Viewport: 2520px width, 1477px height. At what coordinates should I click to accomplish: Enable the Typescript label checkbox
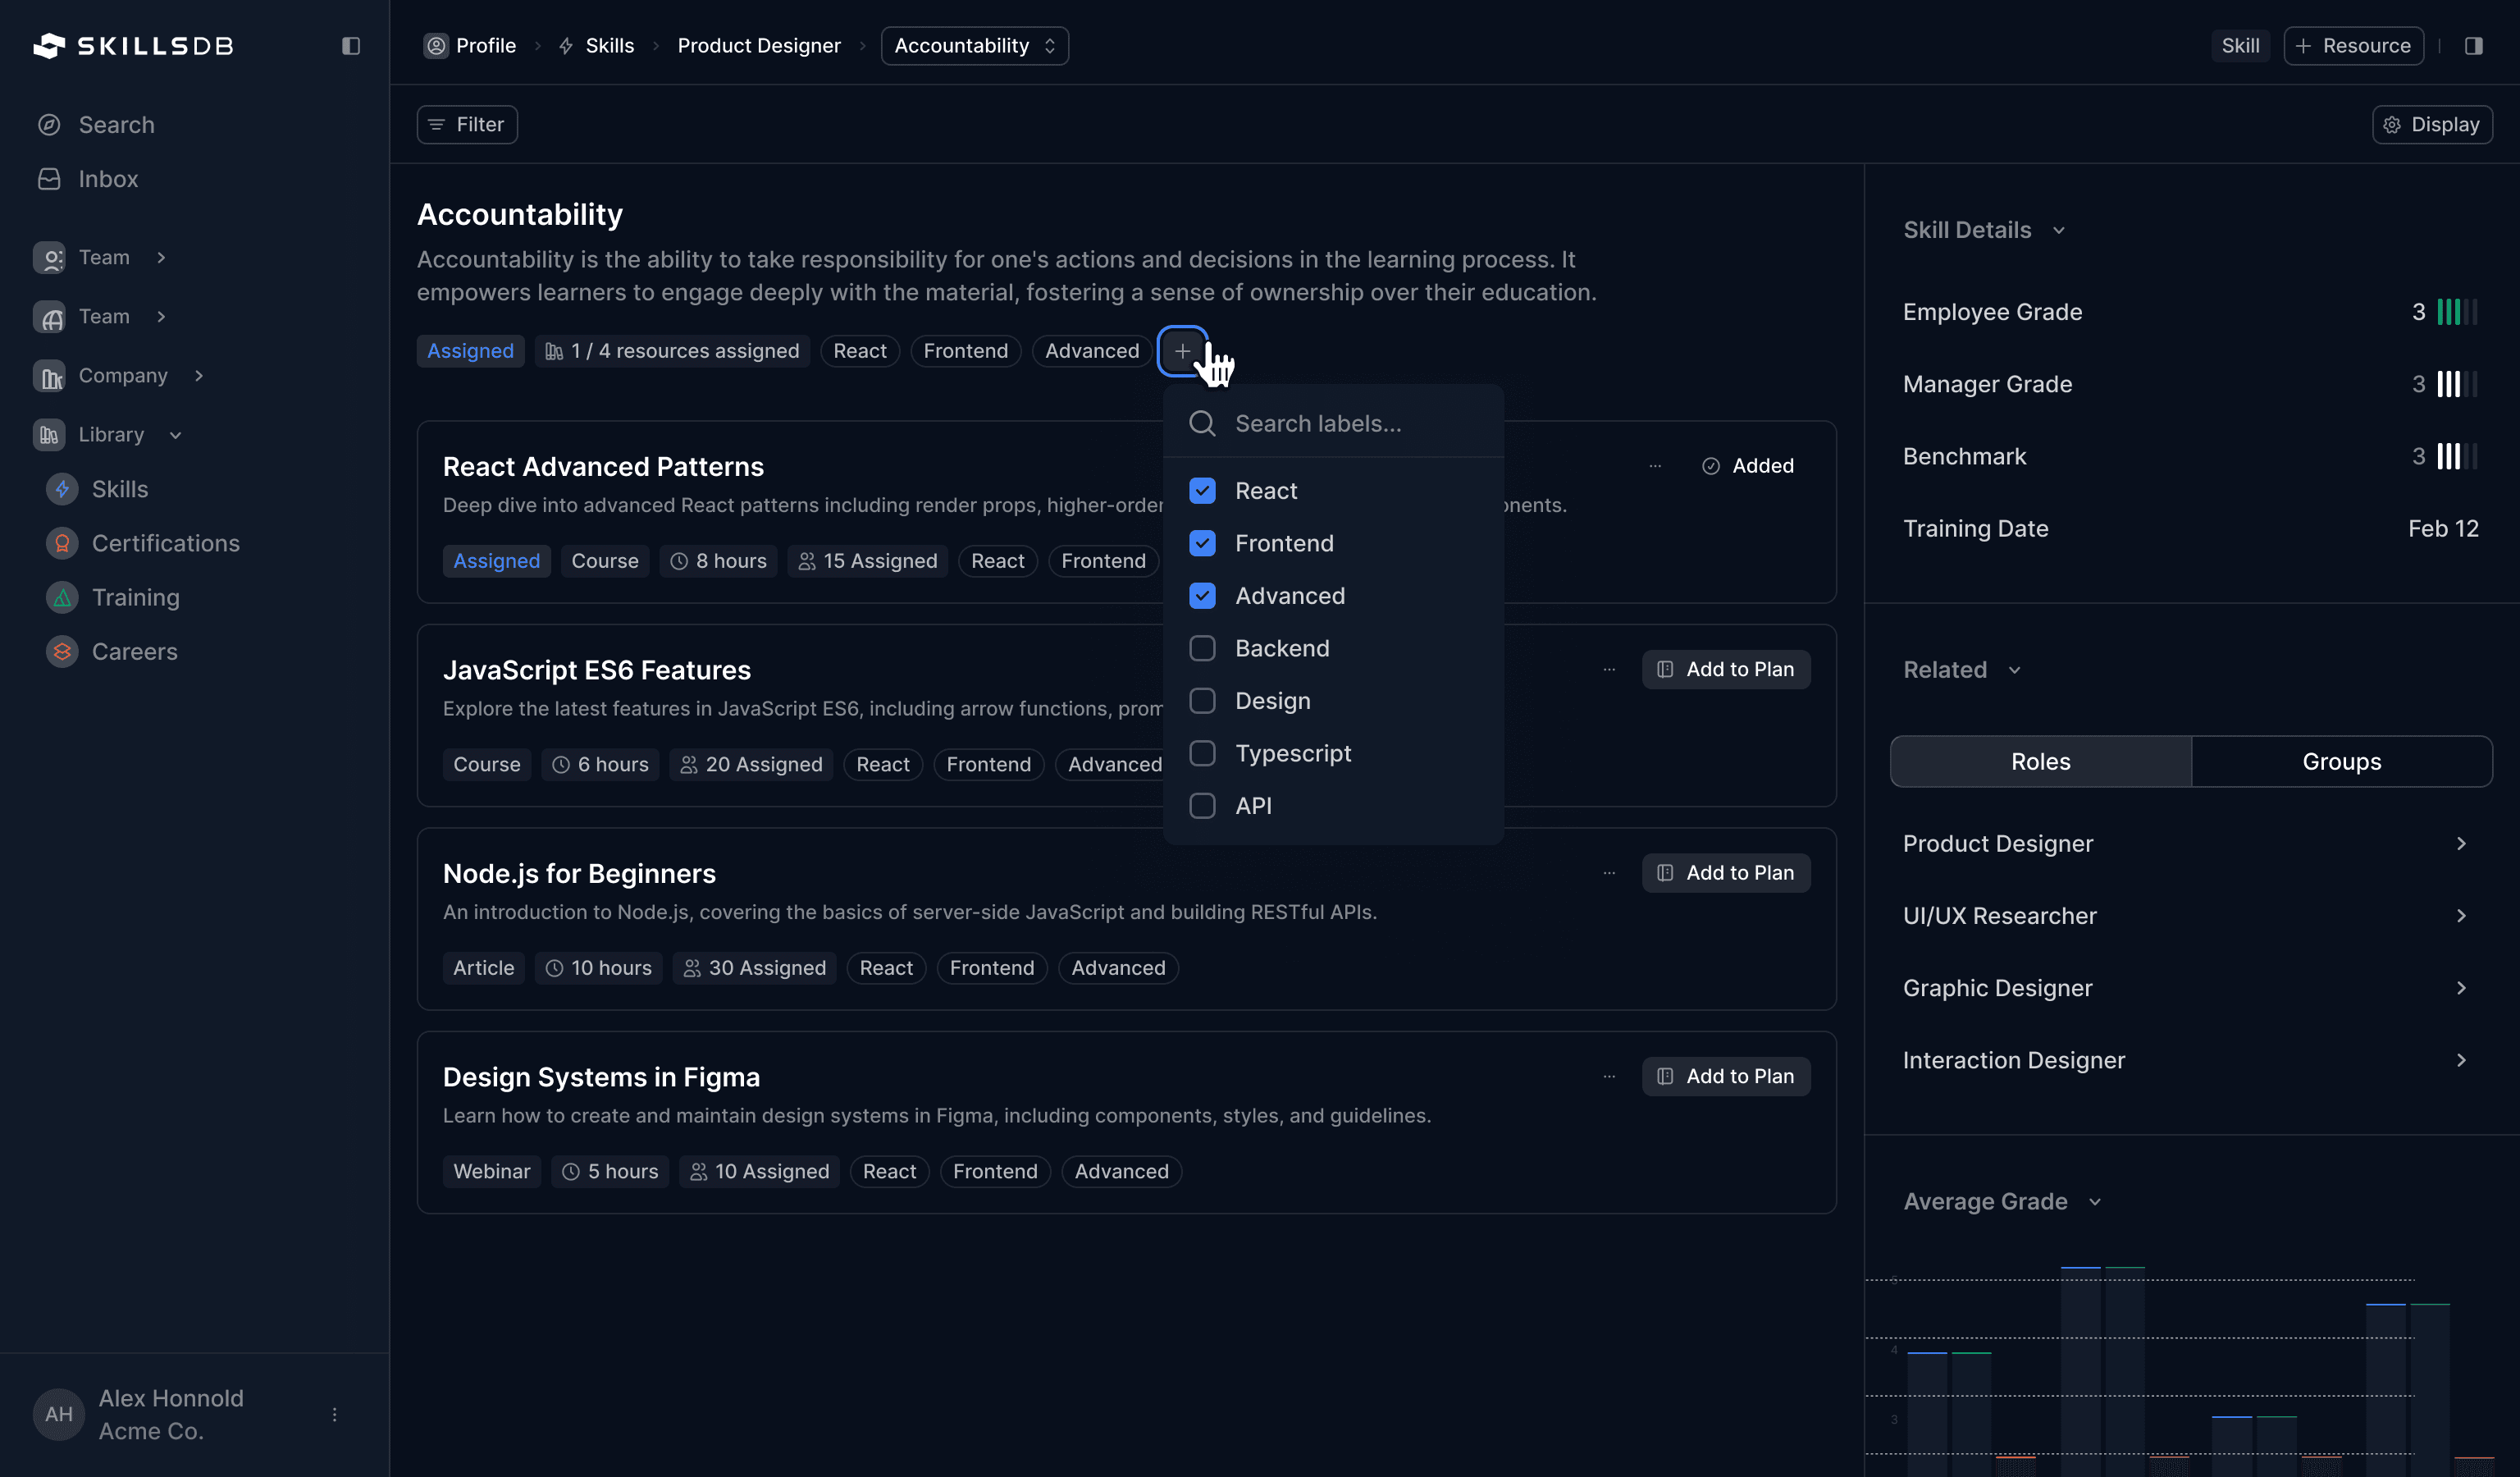click(1202, 753)
